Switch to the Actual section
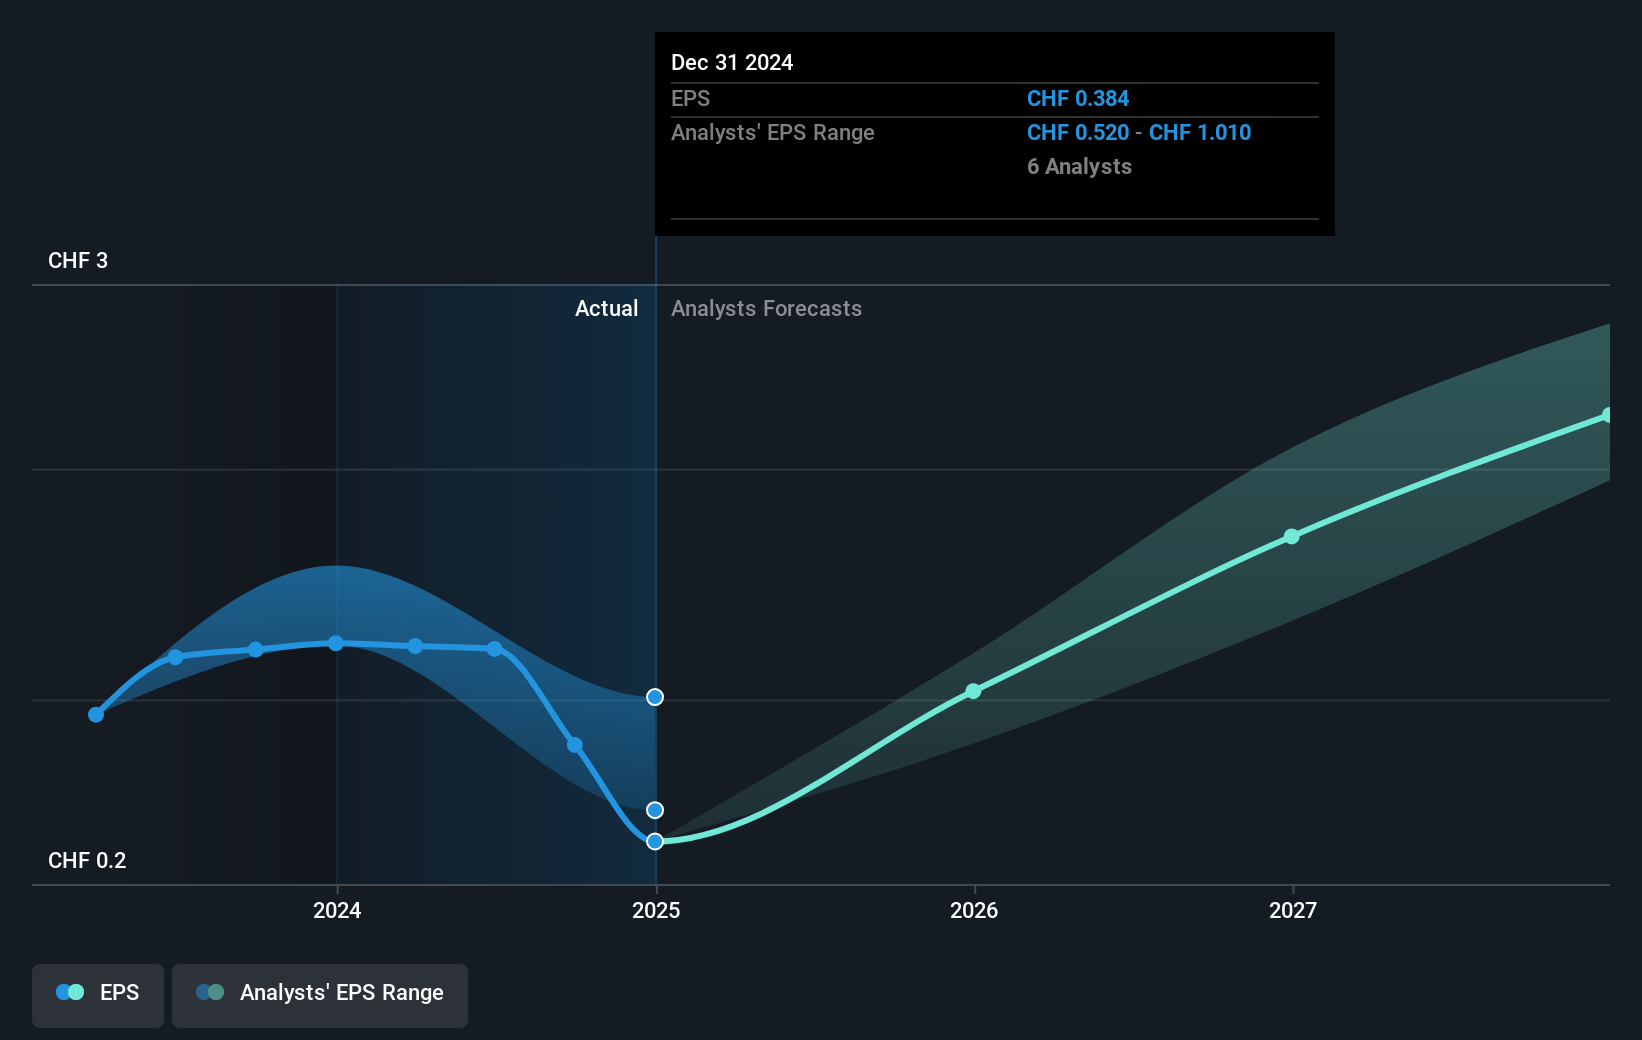Viewport: 1642px width, 1040px height. (x=606, y=308)
